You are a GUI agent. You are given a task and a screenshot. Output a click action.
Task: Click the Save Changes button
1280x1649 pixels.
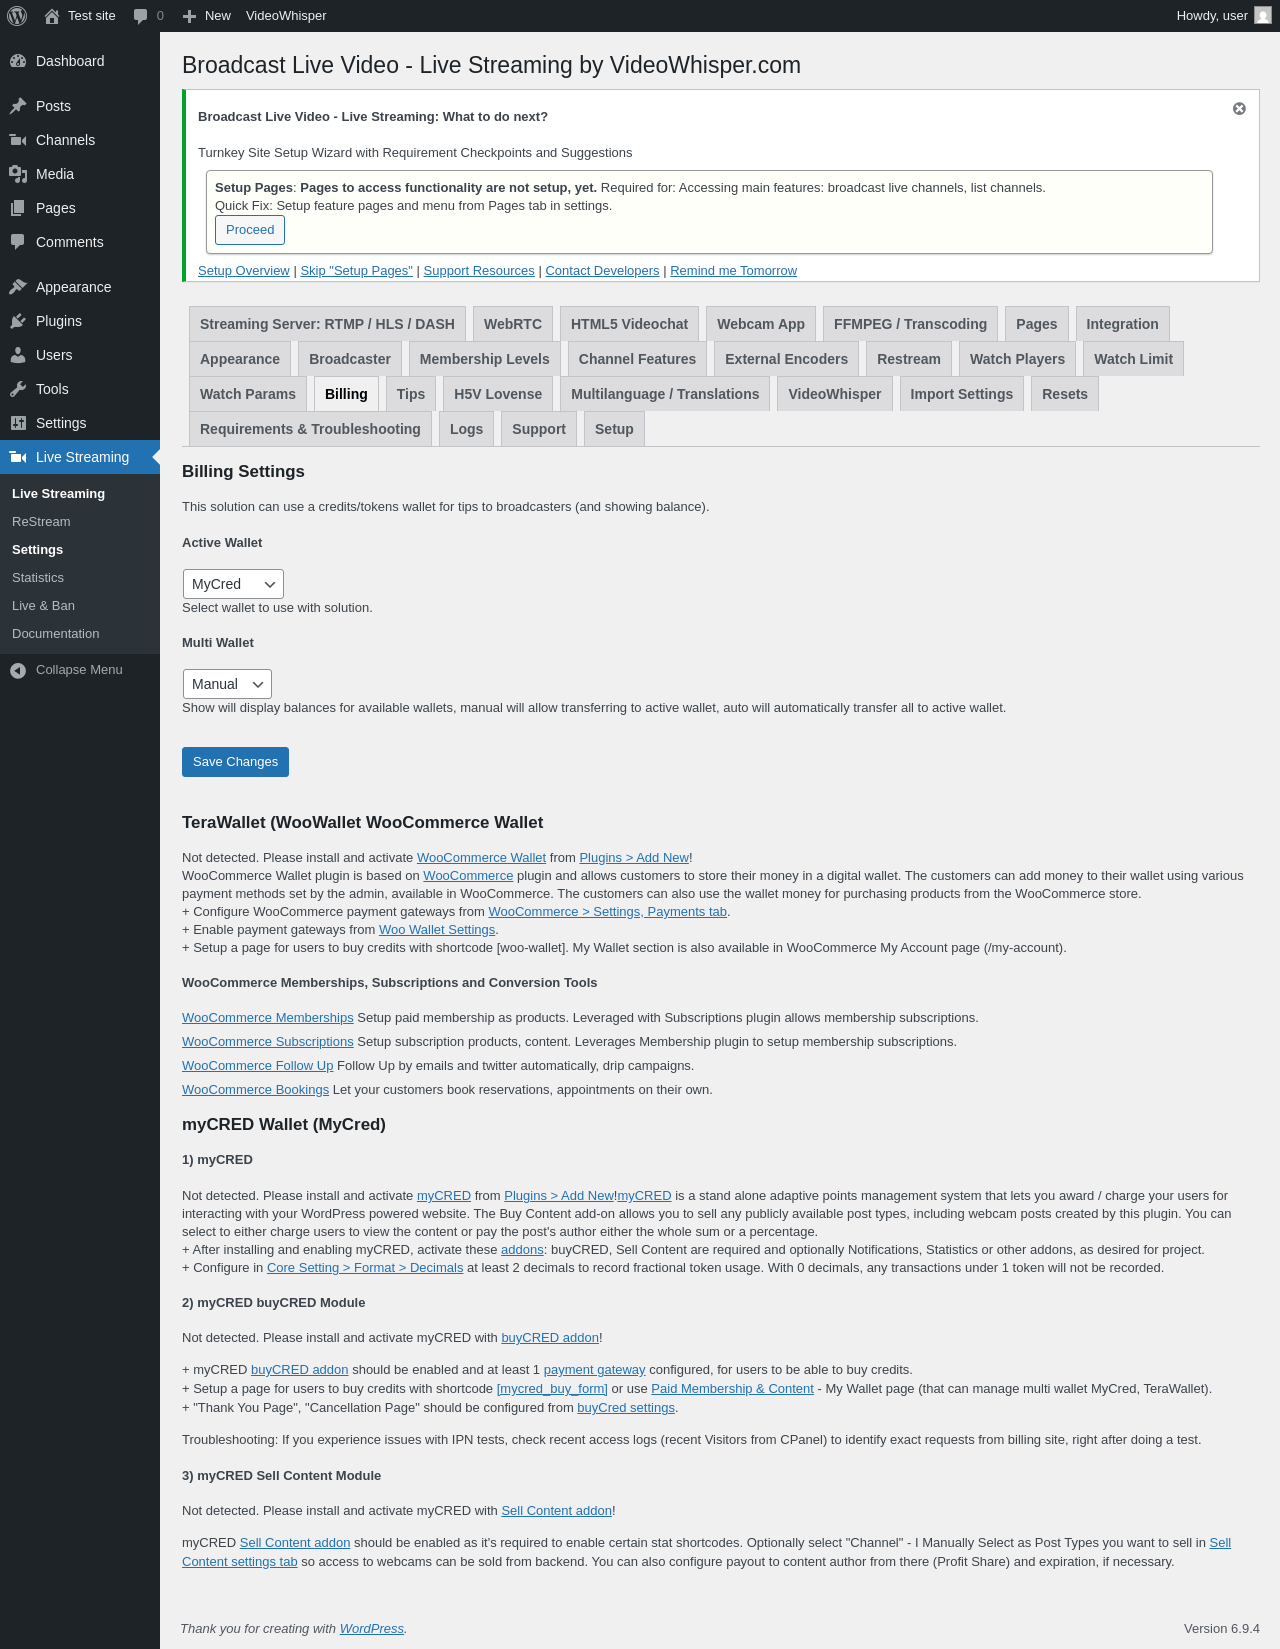tap(235, 762)
